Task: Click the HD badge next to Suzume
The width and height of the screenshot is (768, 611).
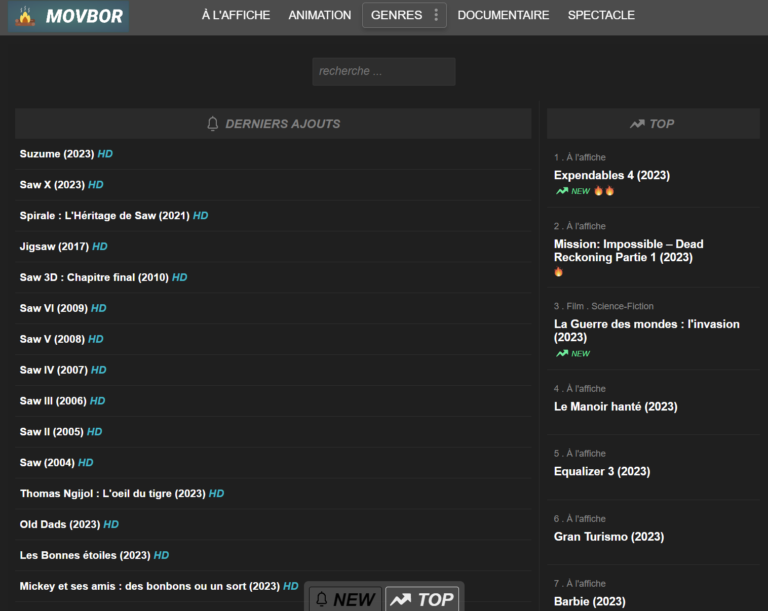Action: tap(105, 154)
